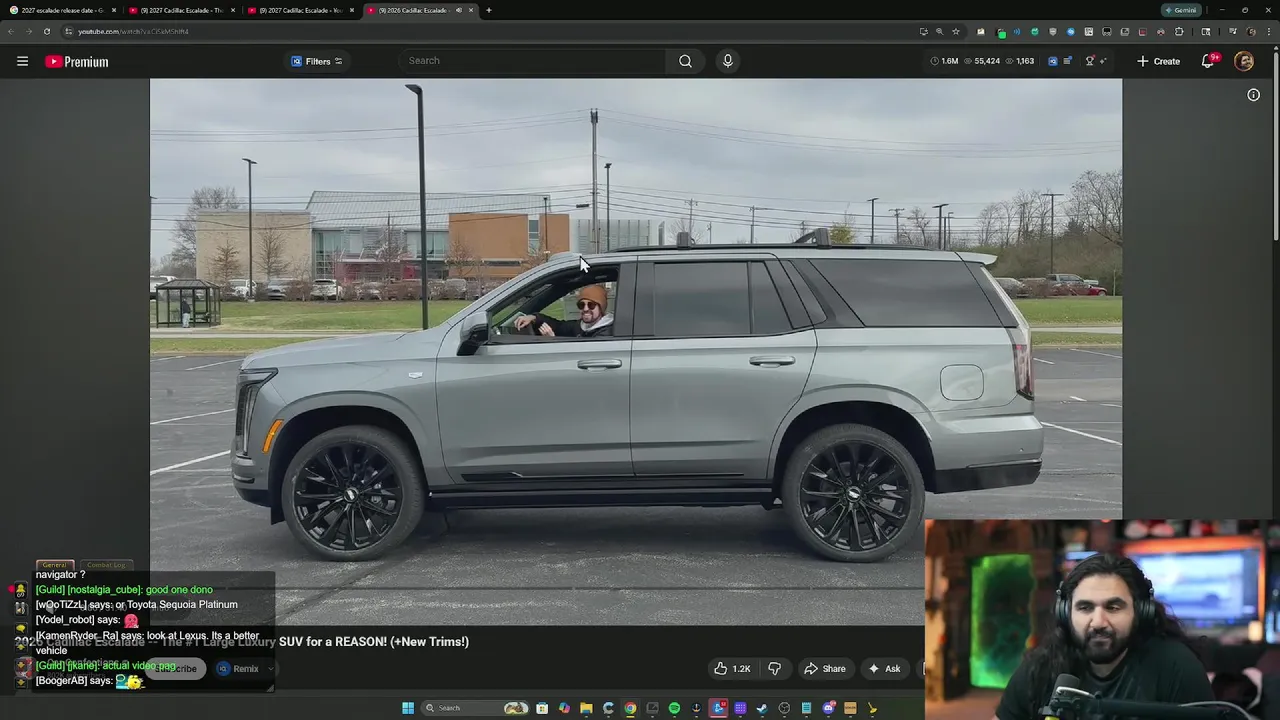The width and height of the screenshot is (1280, 720).
Task: Click the blue IQ extension icon in header
Action: click(x=1053, y=61)
